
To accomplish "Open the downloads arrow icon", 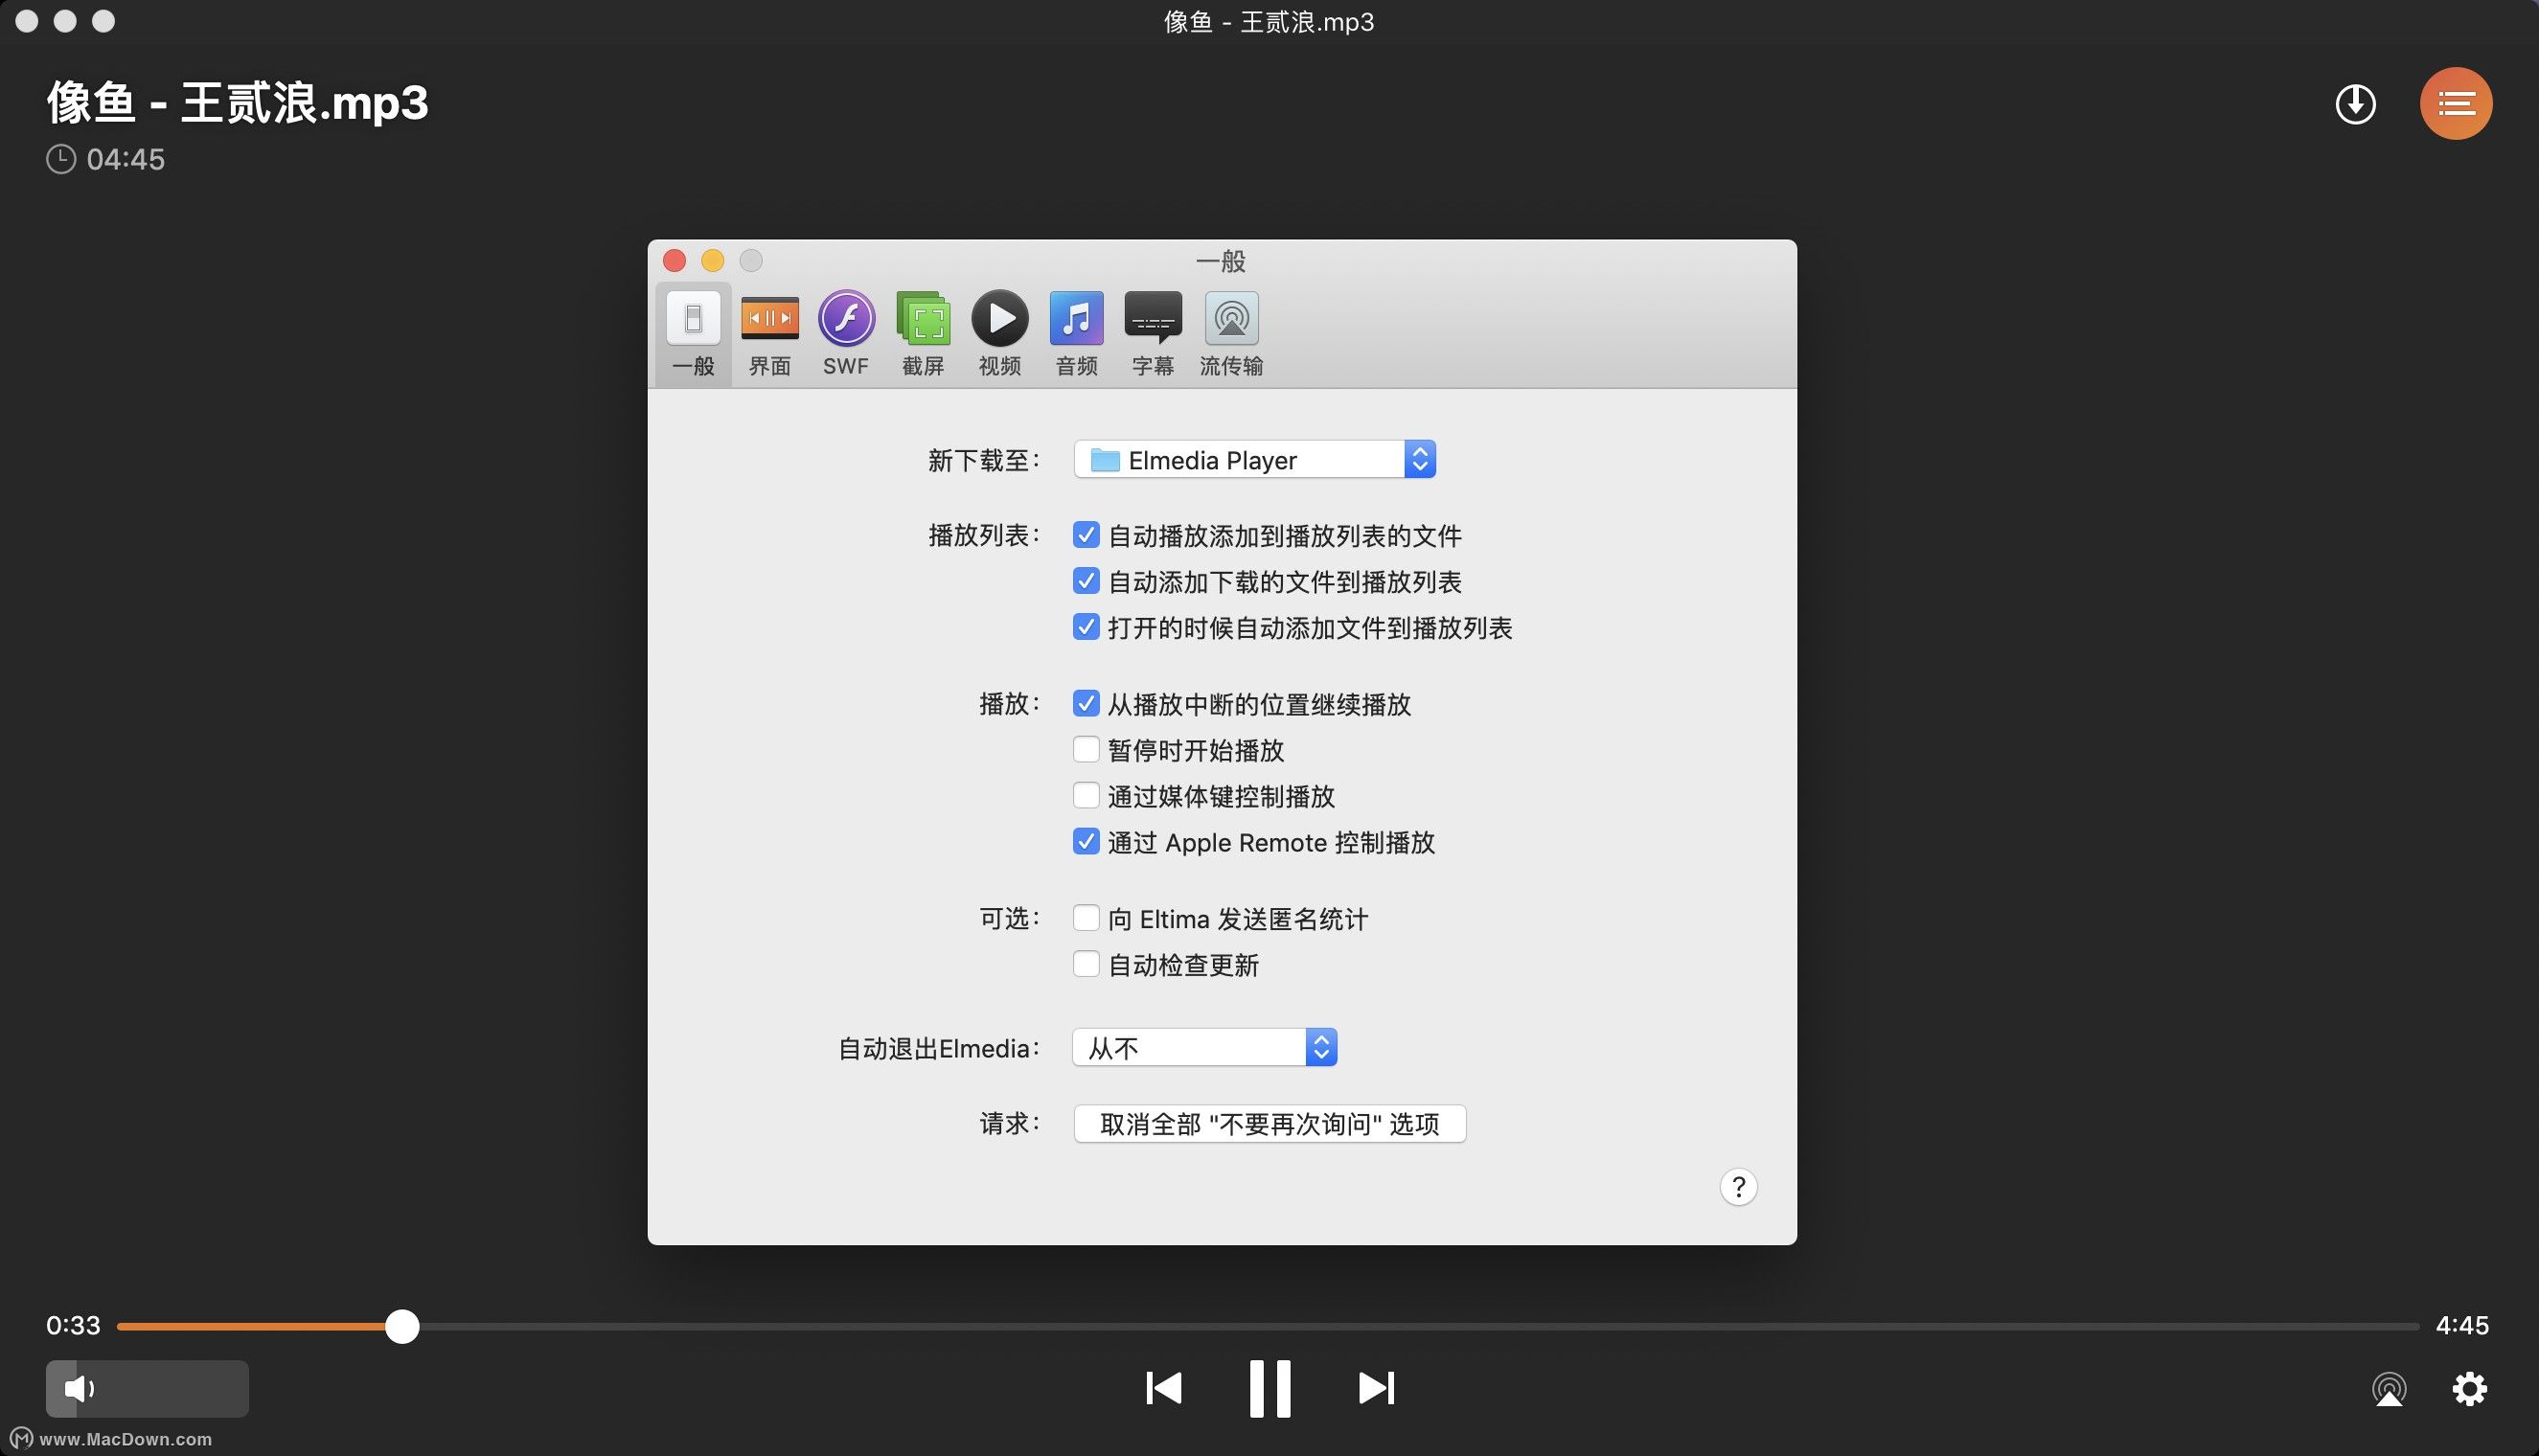I will pos(2355,104).
